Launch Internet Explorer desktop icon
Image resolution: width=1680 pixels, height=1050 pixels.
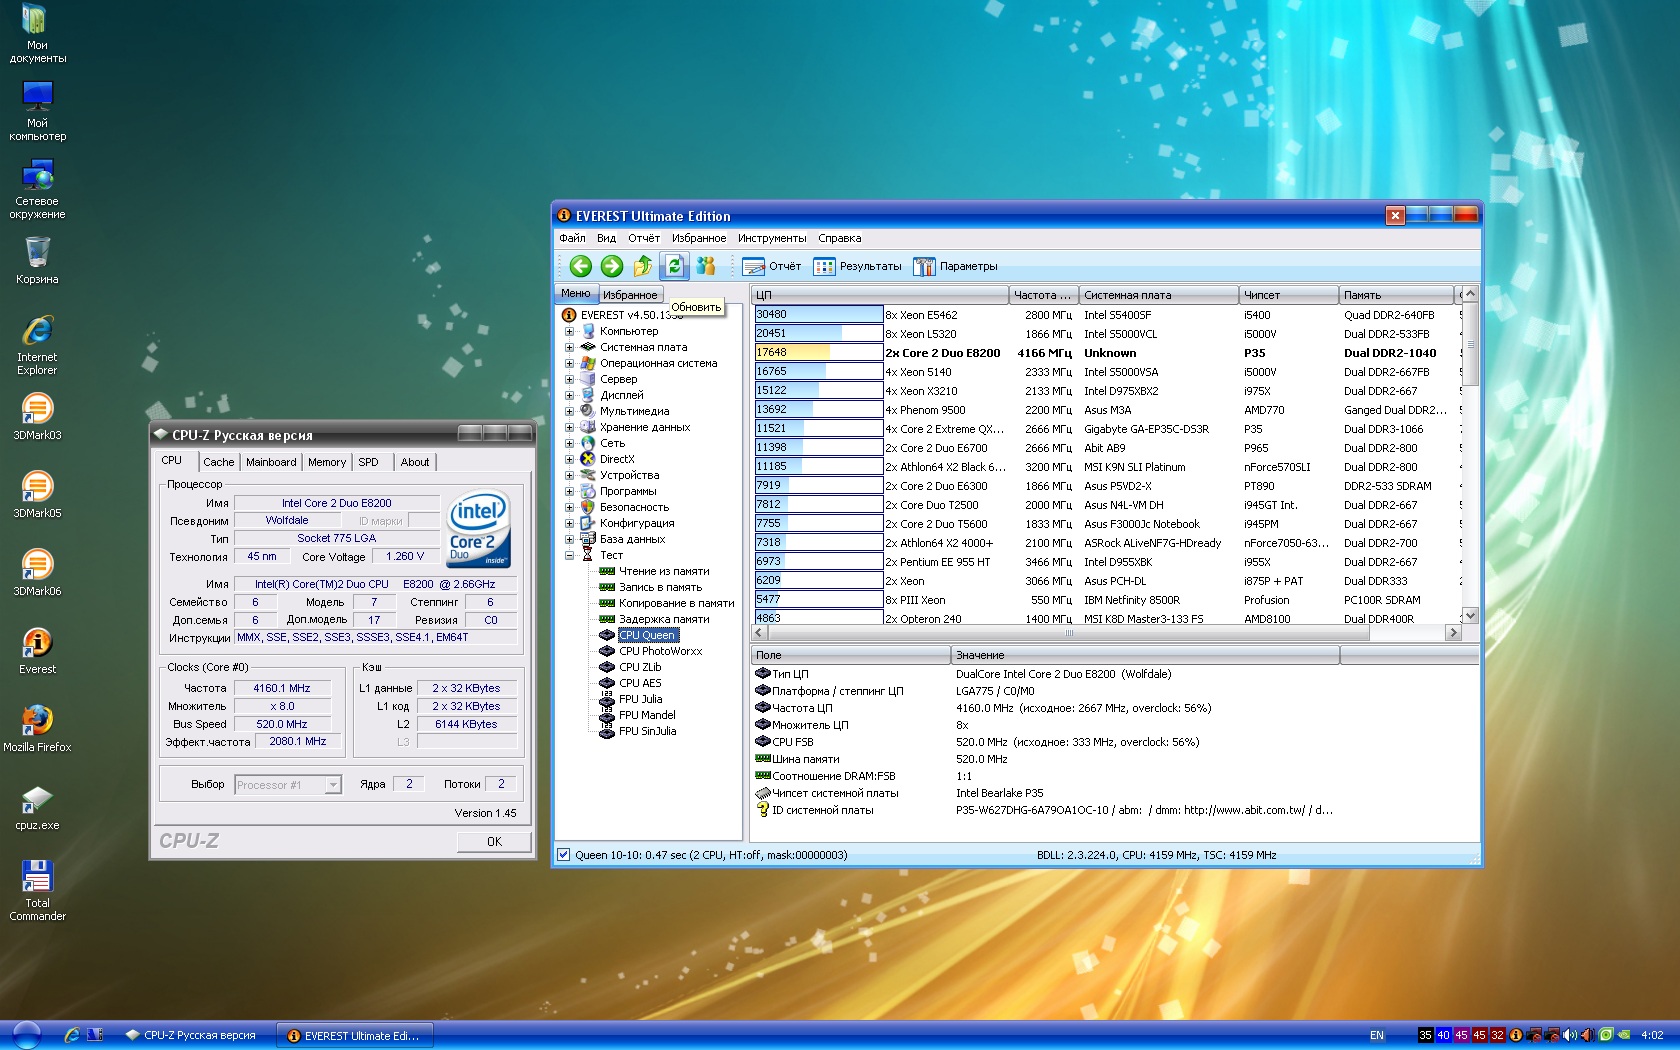[37, 345]
